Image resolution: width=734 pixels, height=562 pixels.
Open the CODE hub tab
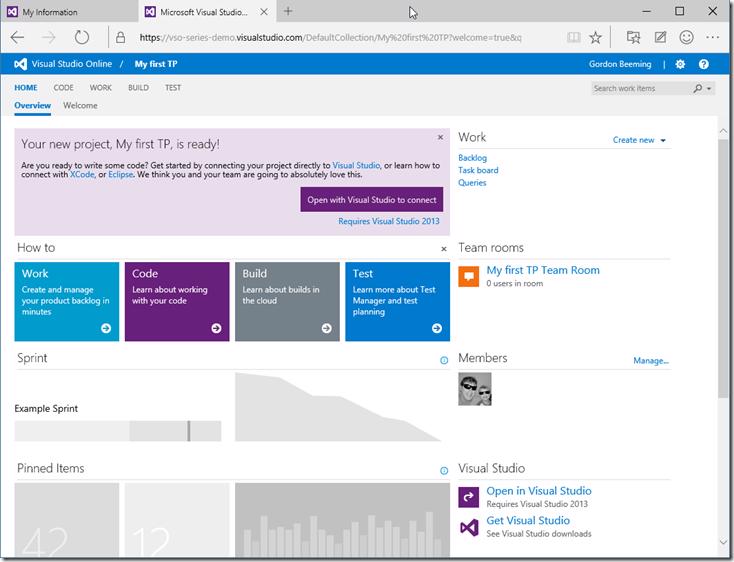[x=63, y=88]
